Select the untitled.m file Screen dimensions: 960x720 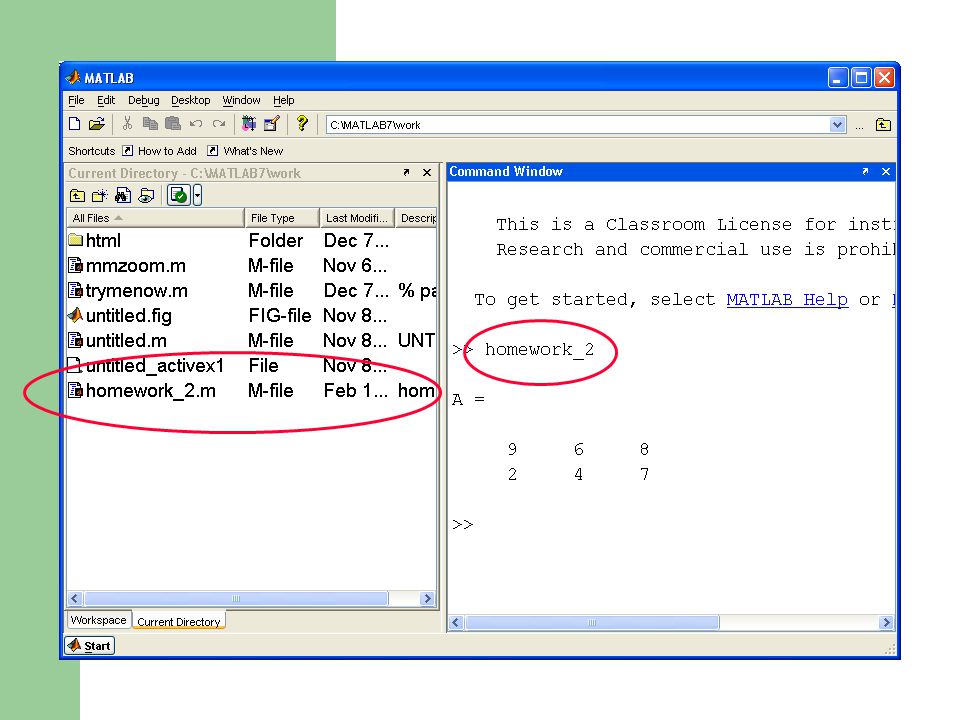click(251, 340)
